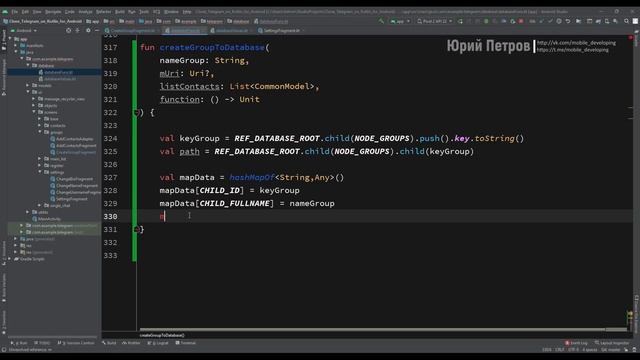640x360 pixels.
Task: Open the Event Log panel
Action: click(x=576, y=343)
